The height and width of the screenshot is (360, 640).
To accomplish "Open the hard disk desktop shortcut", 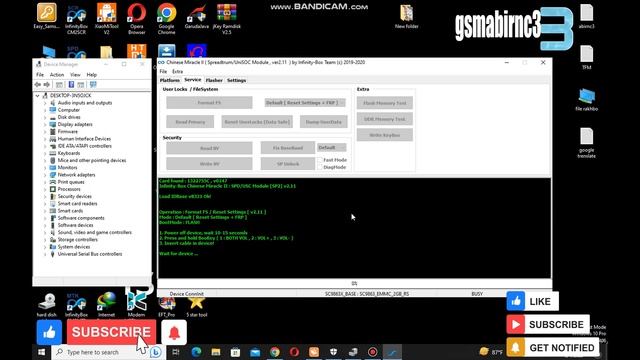I will tap(47, 305).
